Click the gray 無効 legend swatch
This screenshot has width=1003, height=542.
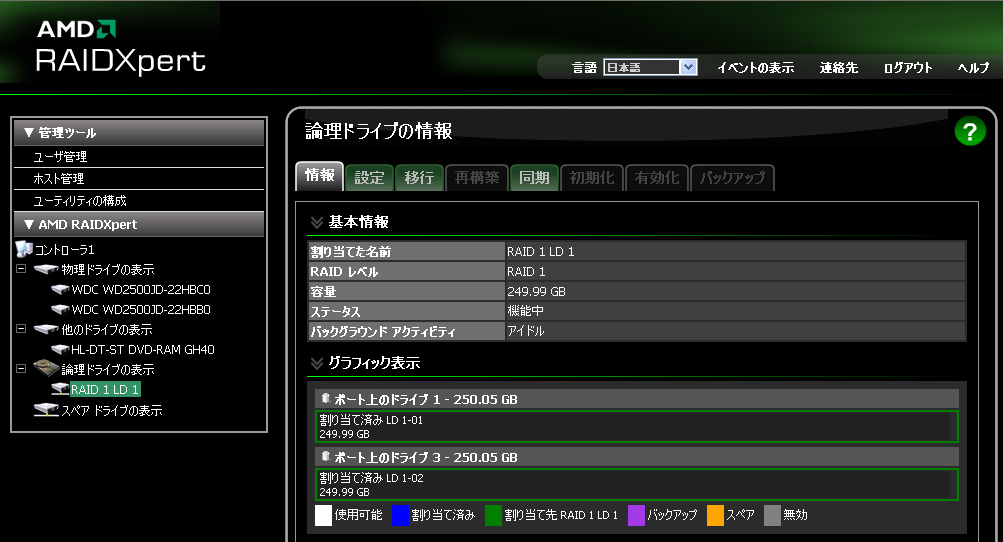coord(773,515)
